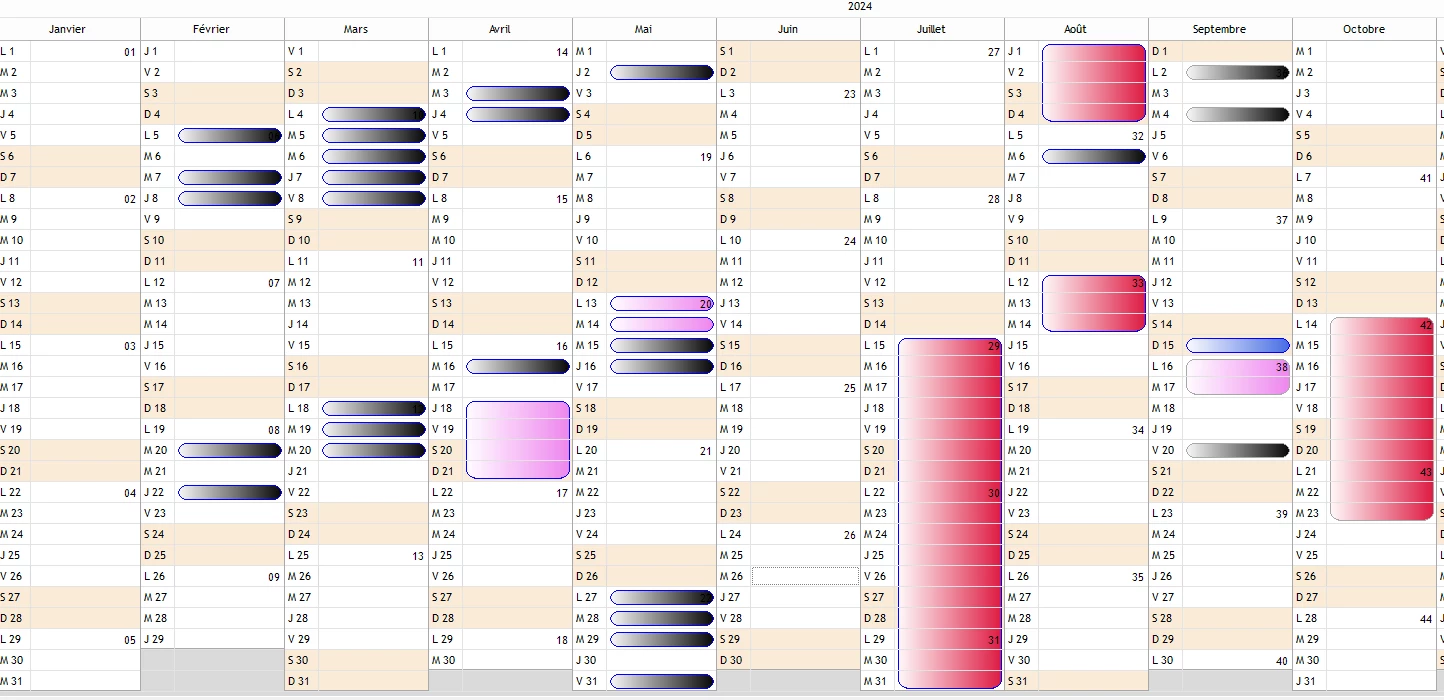1444x700 pixels.
Task: Open the gray event on Mars L 4
Action: point(374,114)
